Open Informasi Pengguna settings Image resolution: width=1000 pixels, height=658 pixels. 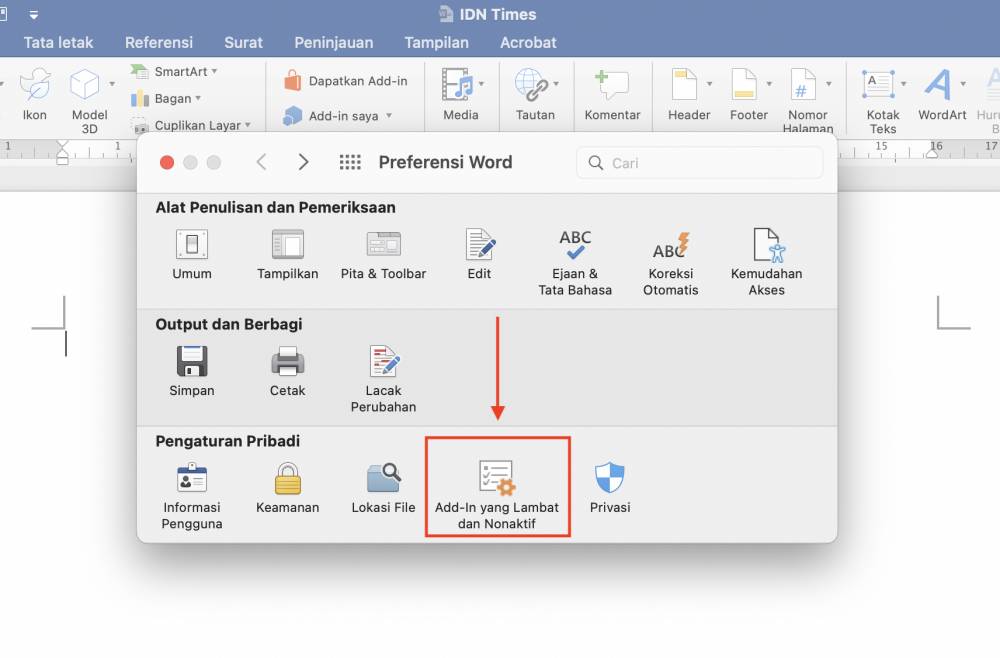pyautogui.click(x=191, y=496)
